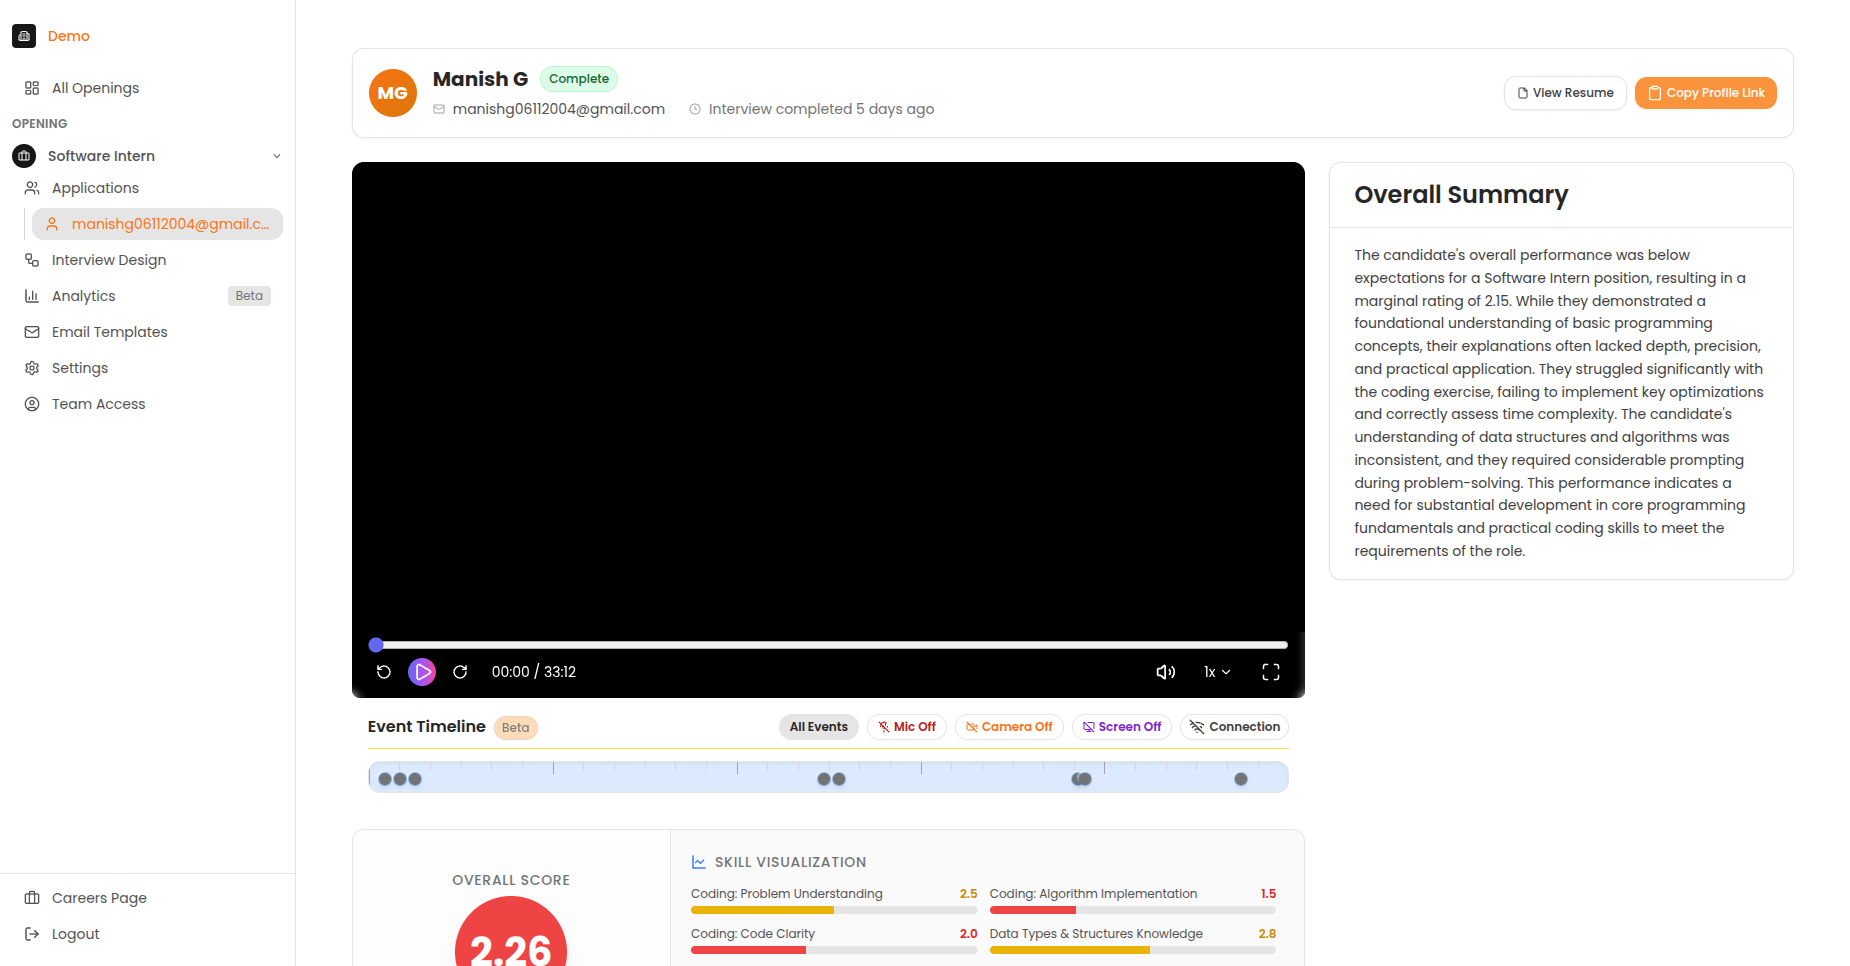This screenshot has height=966, width=1850.
Task: Click the Demo workspace logo icon
Action: [x=24, y=36]
